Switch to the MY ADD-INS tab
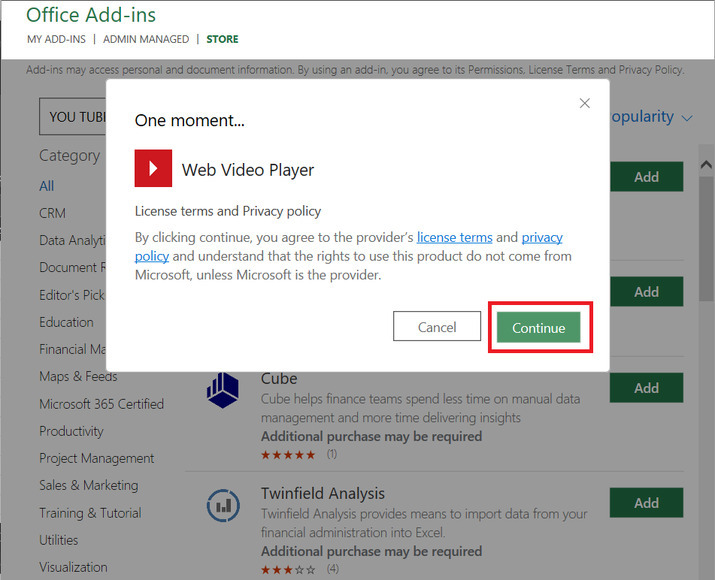This screenshot has height=580, width=715. (x=56, y=39)
